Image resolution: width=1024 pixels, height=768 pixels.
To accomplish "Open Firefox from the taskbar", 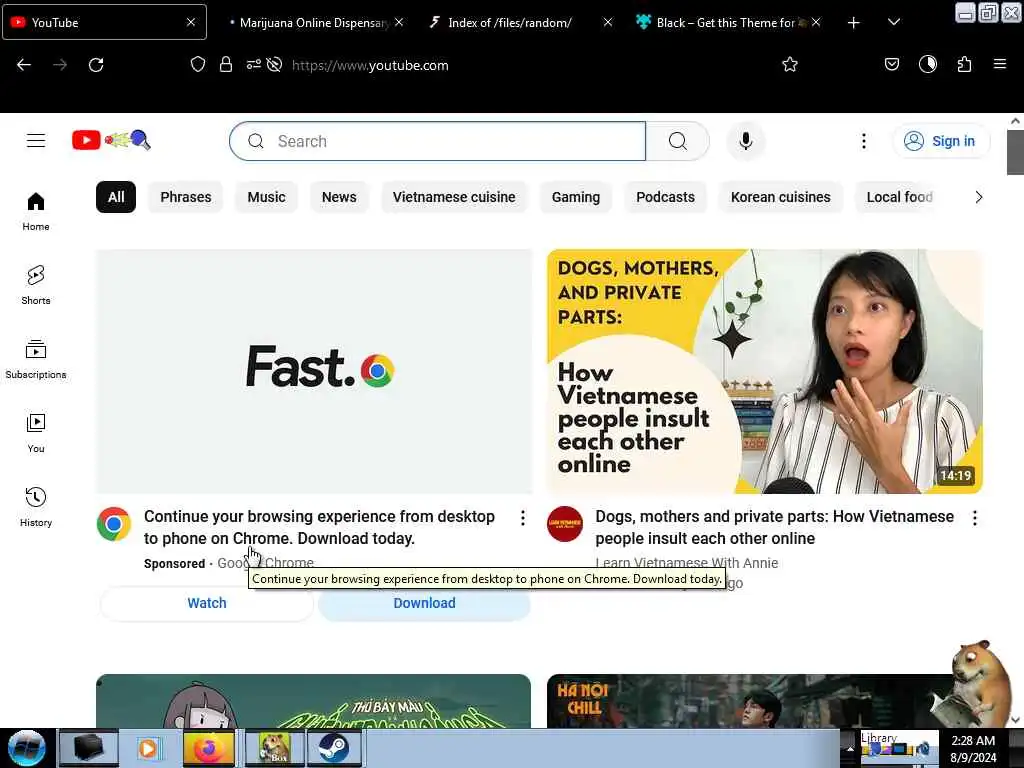I will (209, 748).
